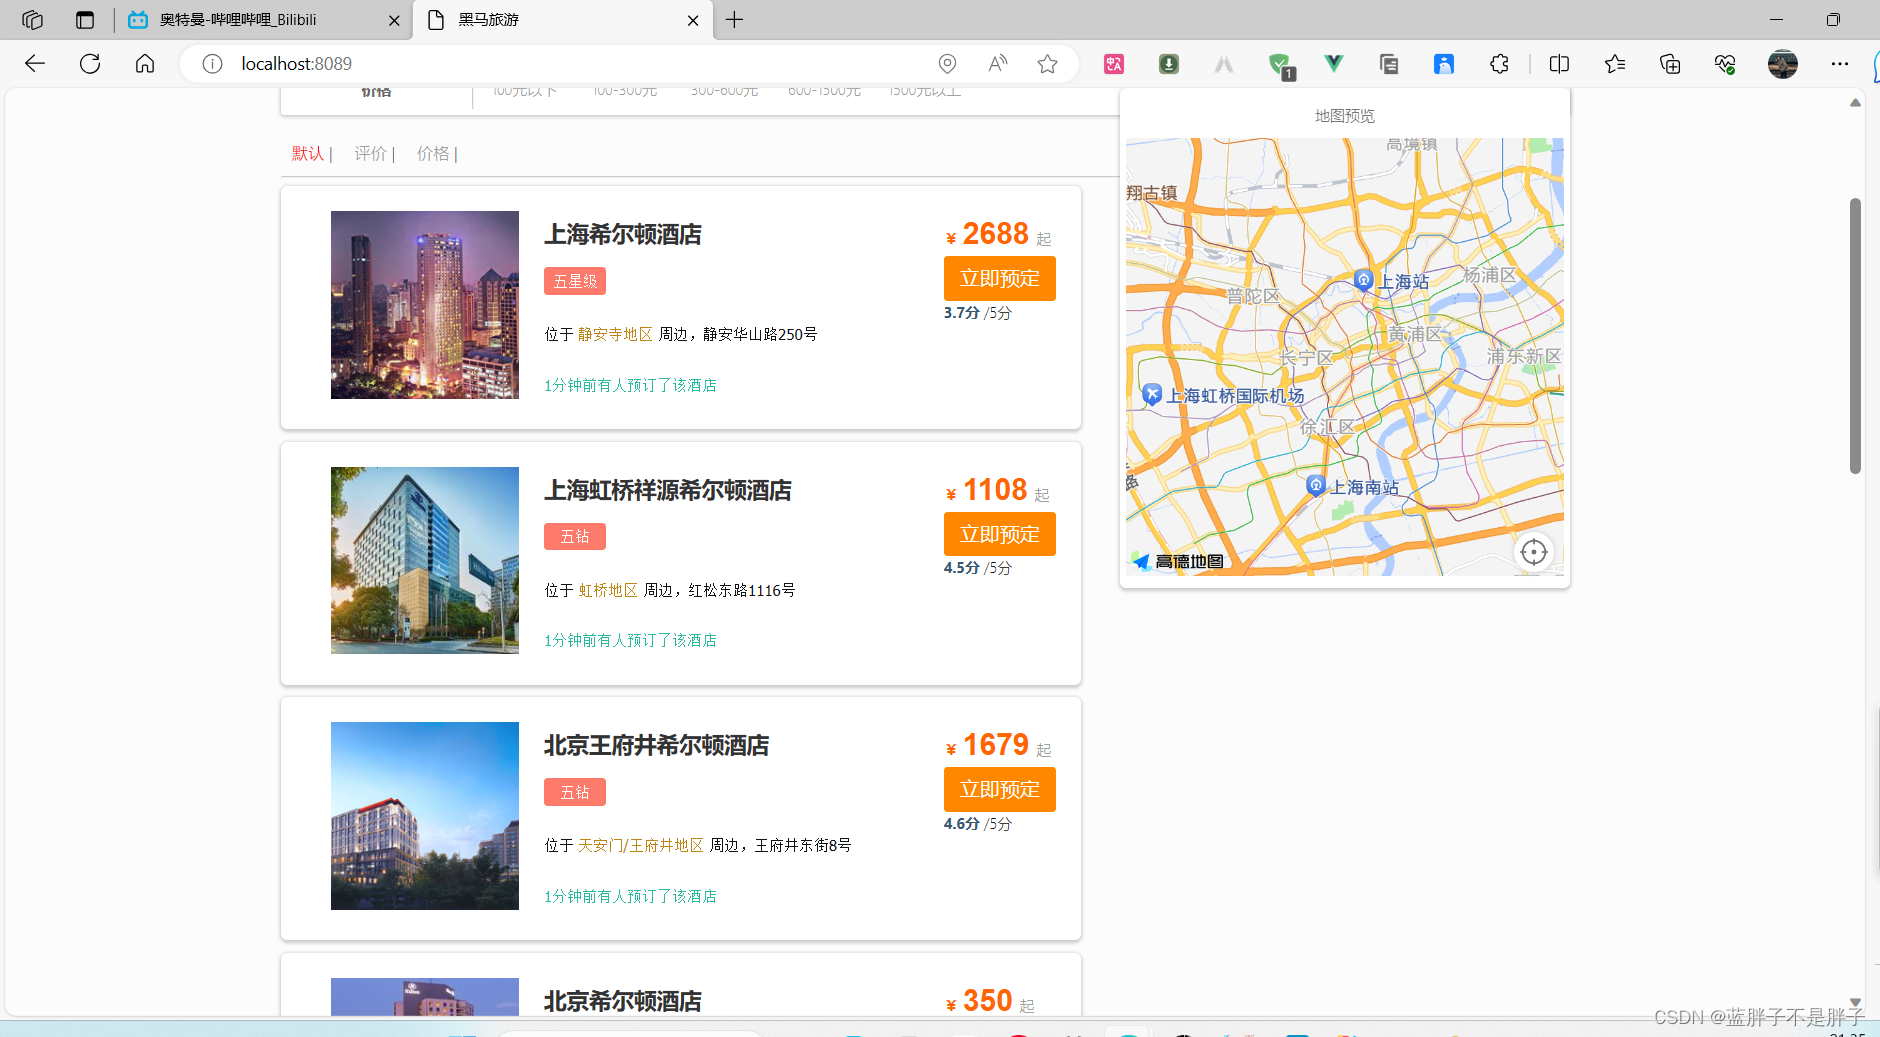Open the blue reader extension icon
This screenshot has width=1880, height=1037.
click(1444, 64)
